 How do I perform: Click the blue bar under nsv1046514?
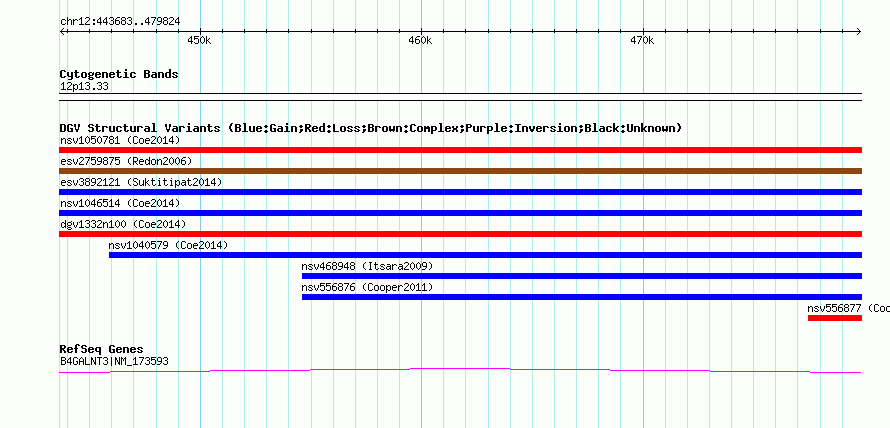[460, 213]
